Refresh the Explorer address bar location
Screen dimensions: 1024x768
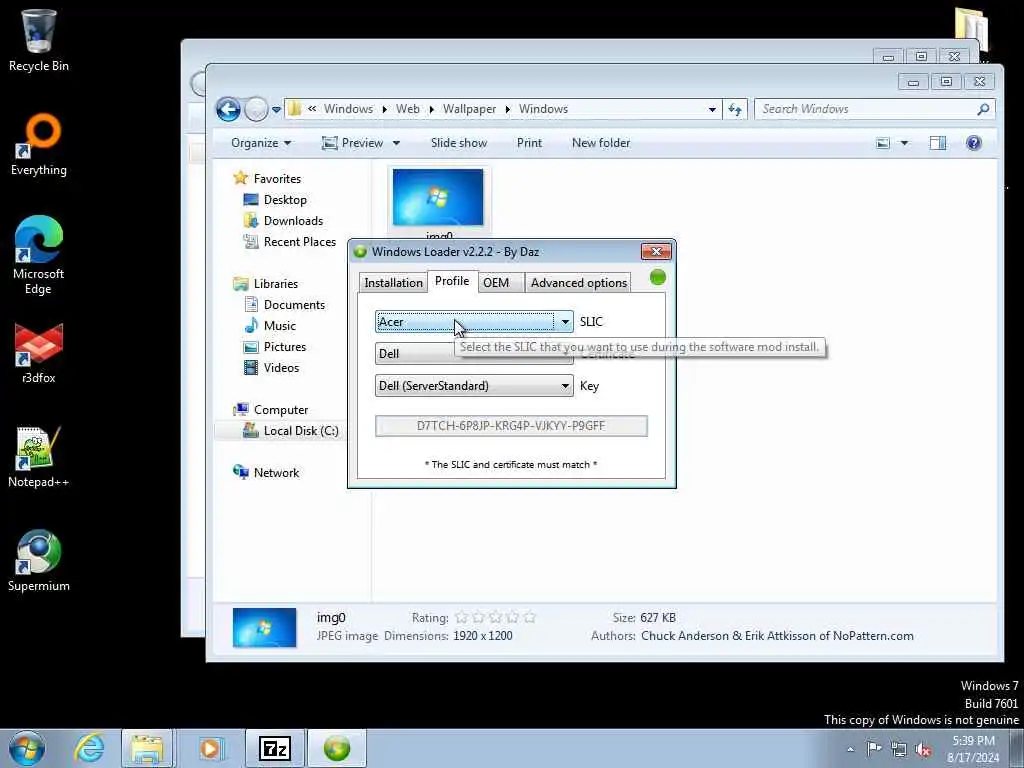click(x=735, y=109)
